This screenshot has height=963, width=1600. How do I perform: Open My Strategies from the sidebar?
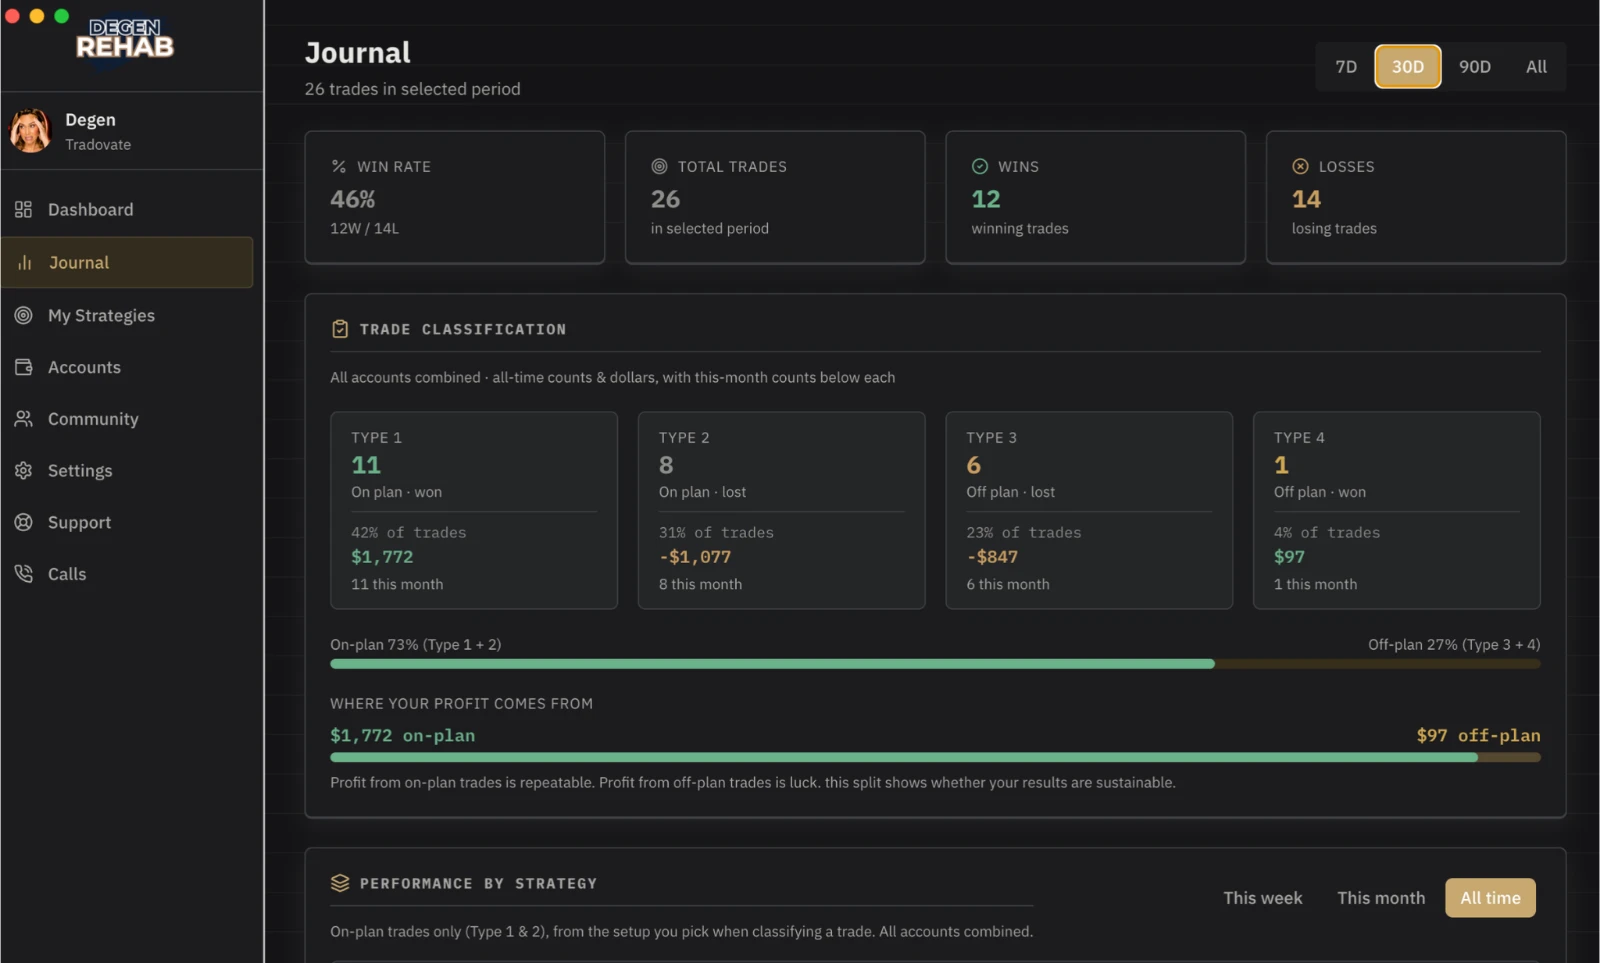pos(127,315)
